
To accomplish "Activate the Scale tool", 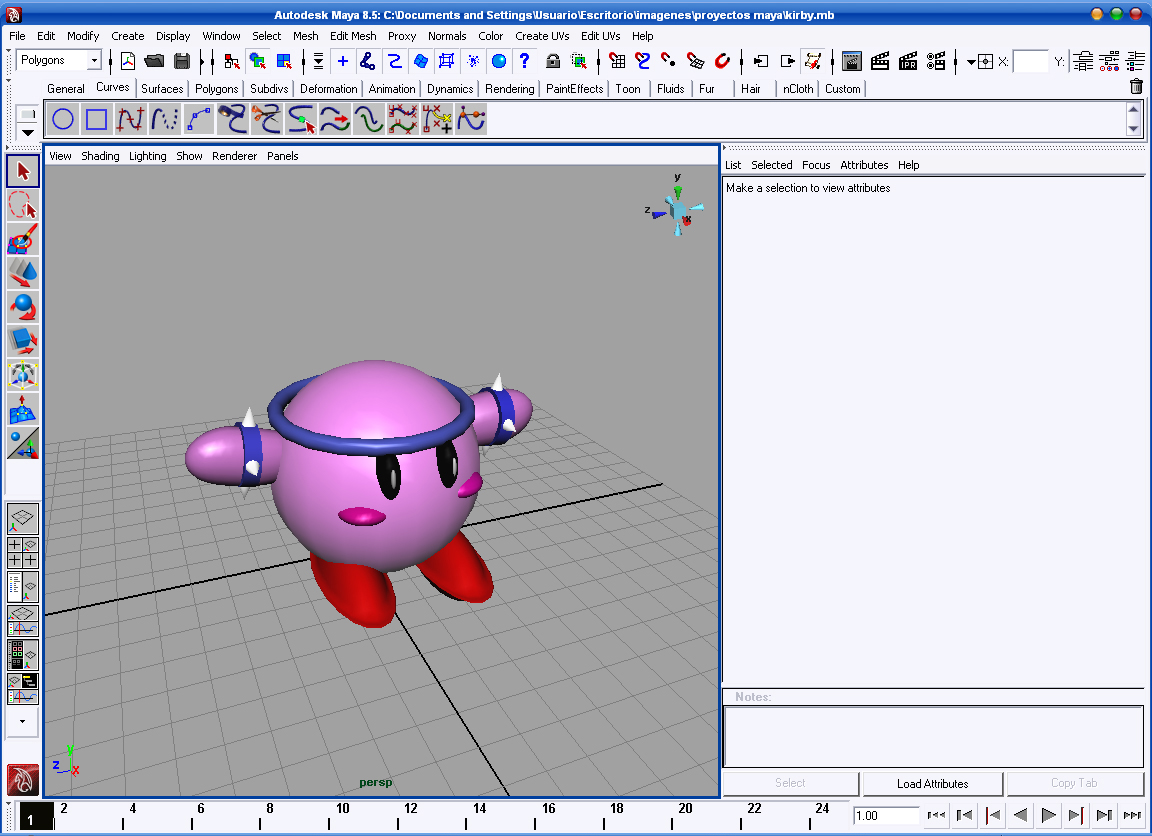I will coord(23,341).
